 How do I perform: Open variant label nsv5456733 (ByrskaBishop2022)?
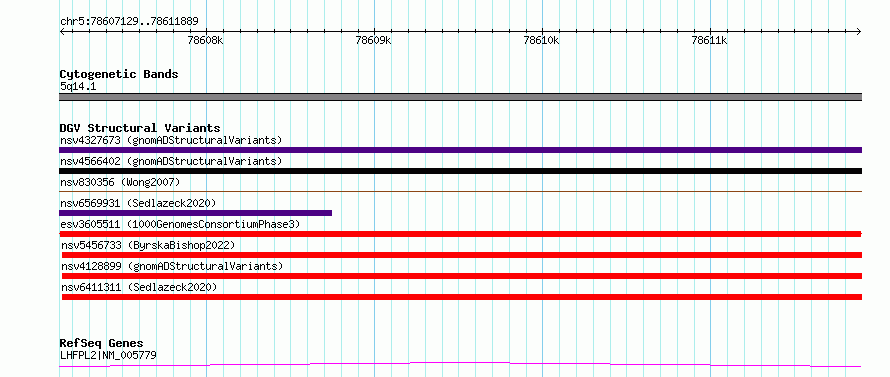148,245
